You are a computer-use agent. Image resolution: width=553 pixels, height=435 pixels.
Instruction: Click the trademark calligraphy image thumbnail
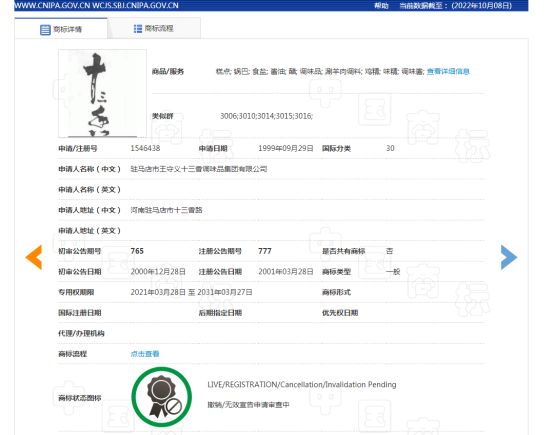pos(102,93)
